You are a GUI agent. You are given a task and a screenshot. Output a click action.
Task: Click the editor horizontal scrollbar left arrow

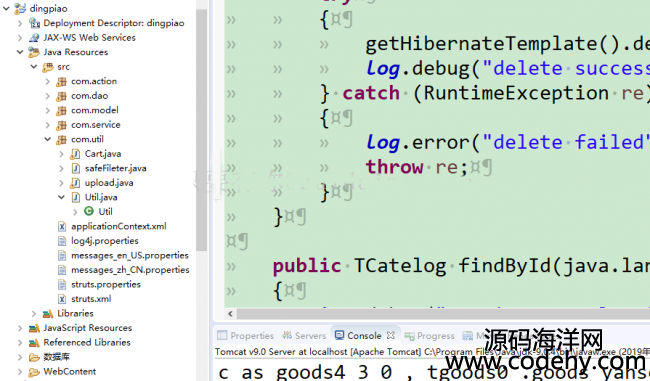pyautogui.click(x=230, y=314)
